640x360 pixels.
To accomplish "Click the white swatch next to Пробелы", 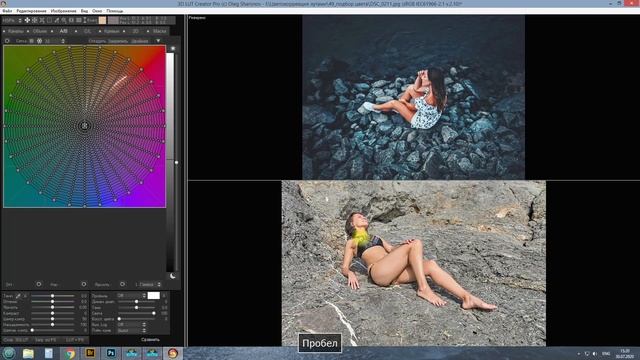I will 153,296.
